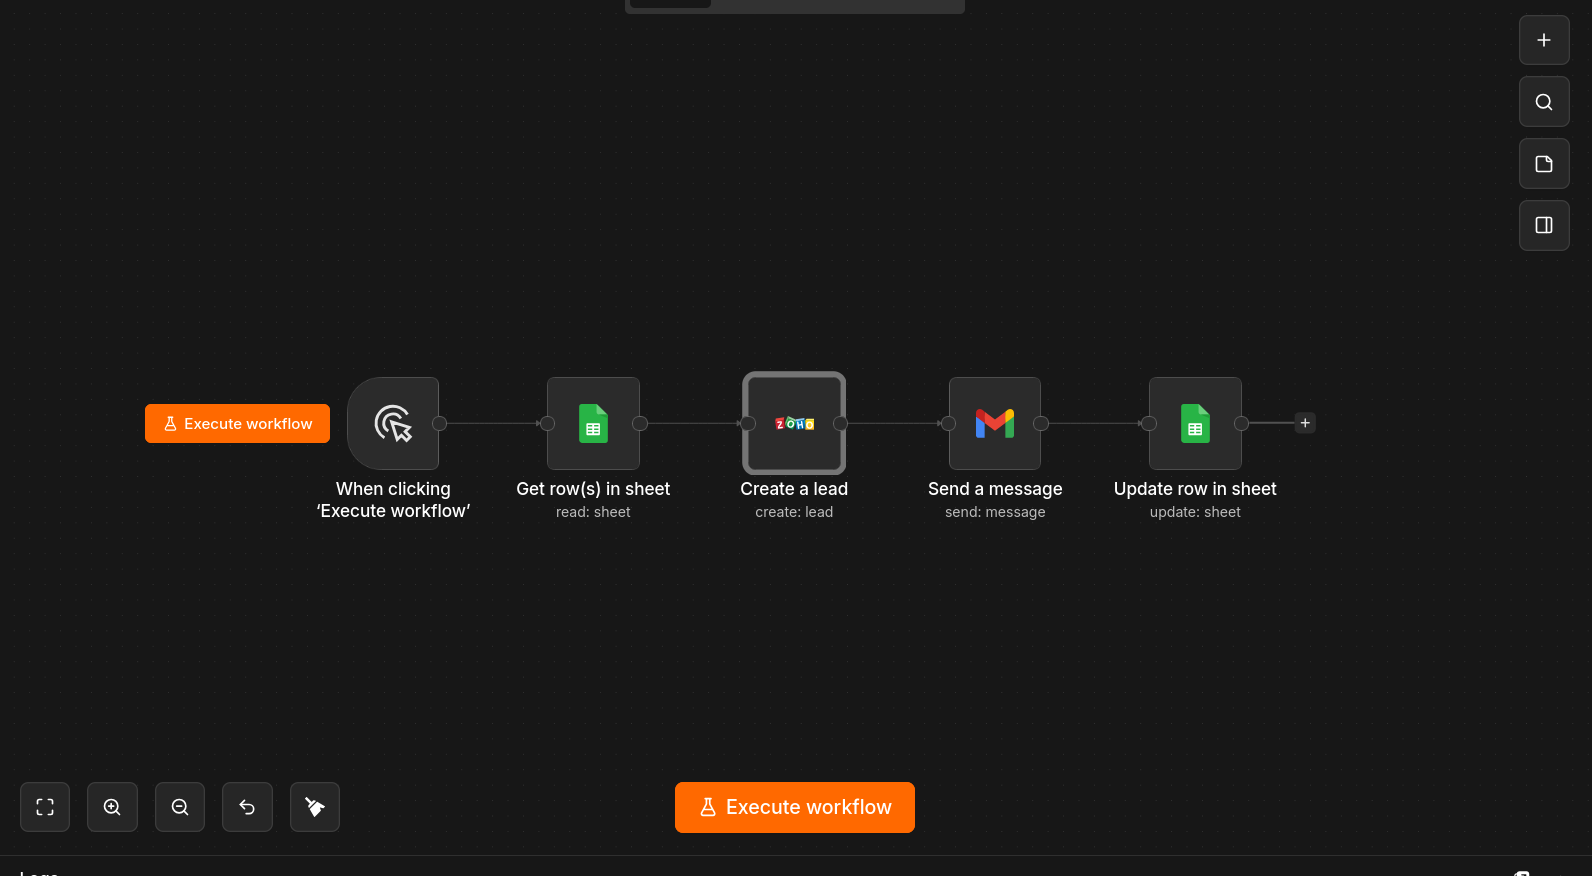The height and width of the screenshot is (876, 1592).
Task: Click the 'update: sheet' subtitle
Action: coord(1195,512)
